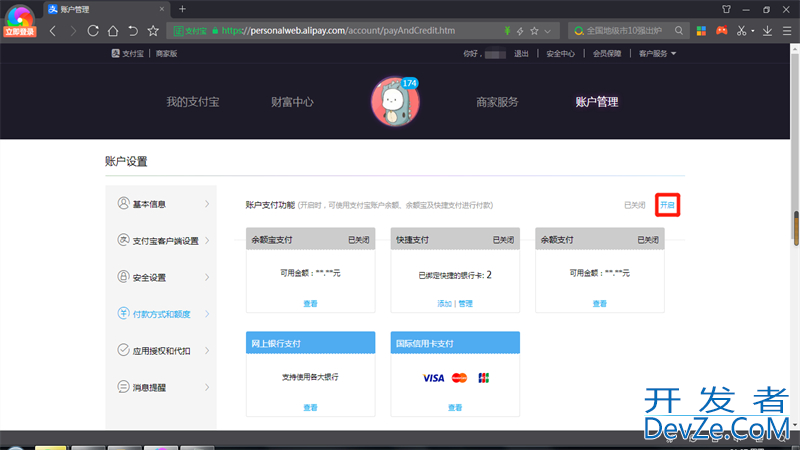Click the chevron beside 安全设置
Viewport: 800px width, 450px height.
coord(207,278)
